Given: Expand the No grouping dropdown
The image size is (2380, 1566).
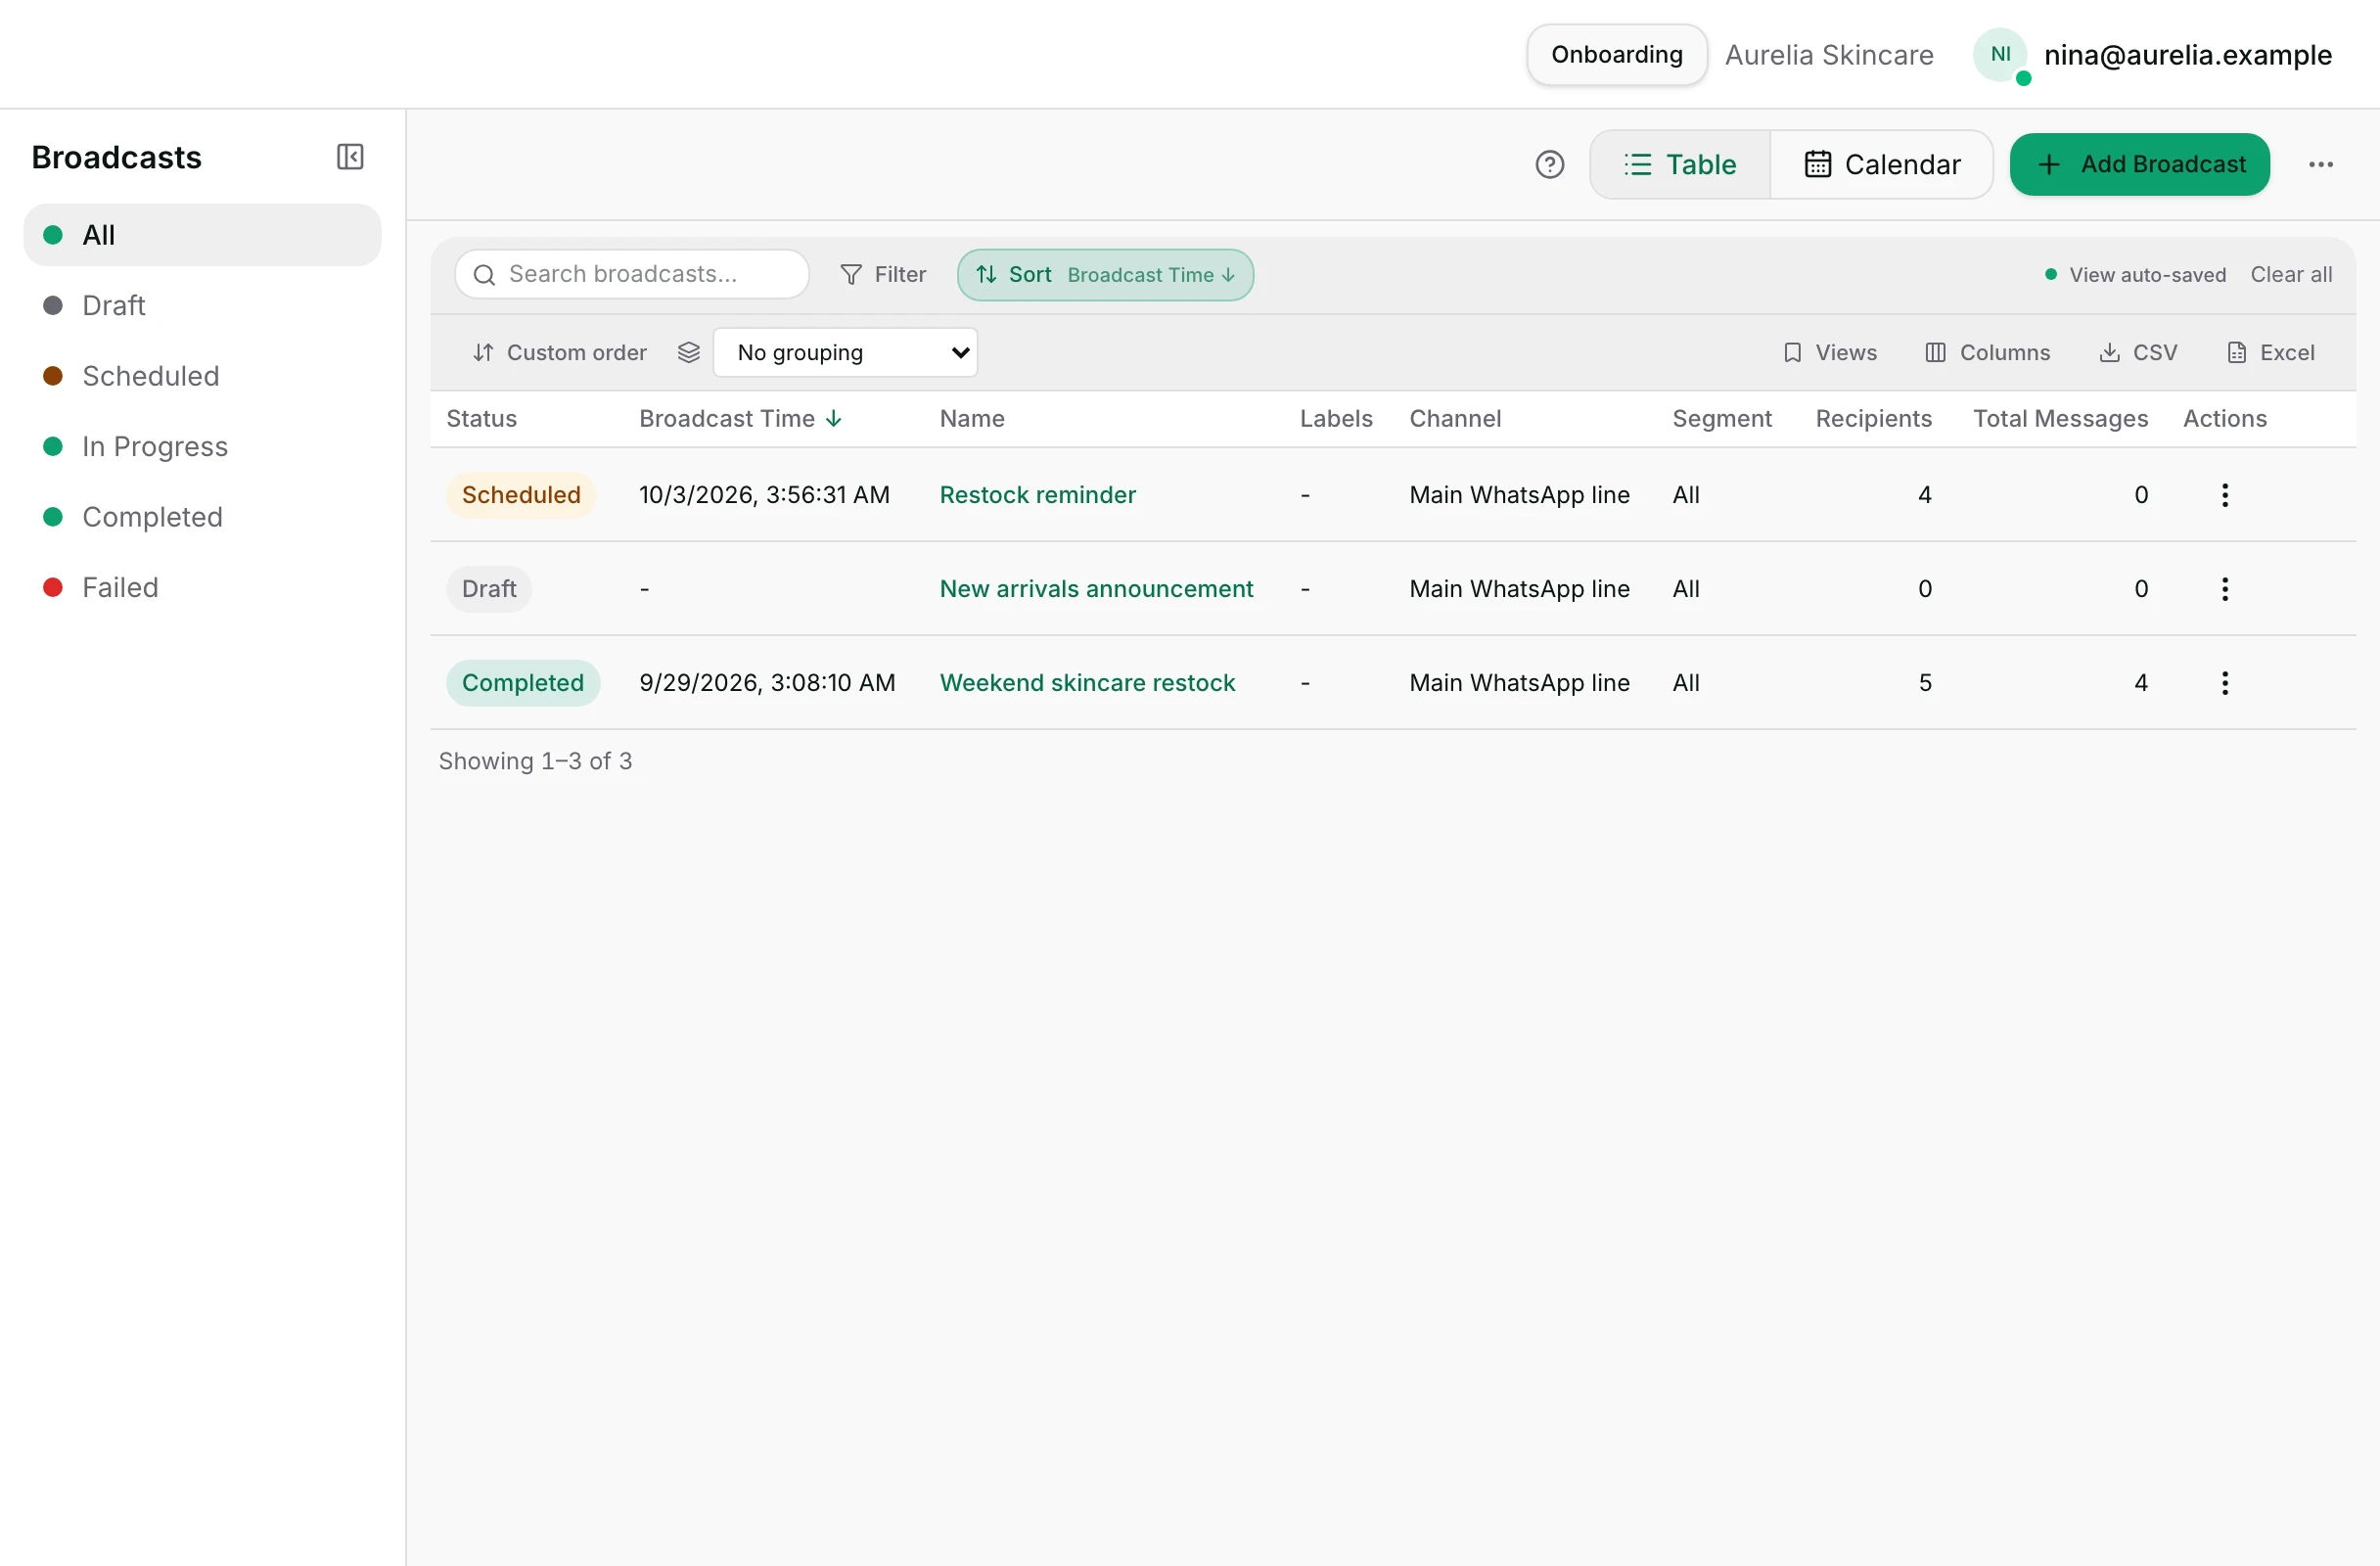Looking at the screenshot, I should [x=845, y=352].
